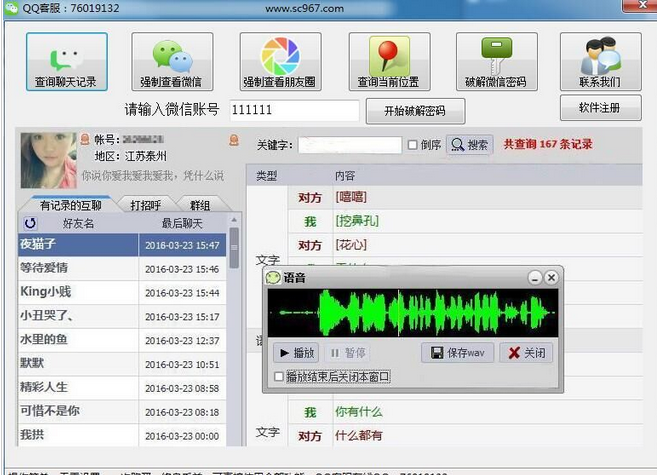The image size is (657, 475).
Task: Switch to the 群组 tab
Action: (x=200, y=205)
